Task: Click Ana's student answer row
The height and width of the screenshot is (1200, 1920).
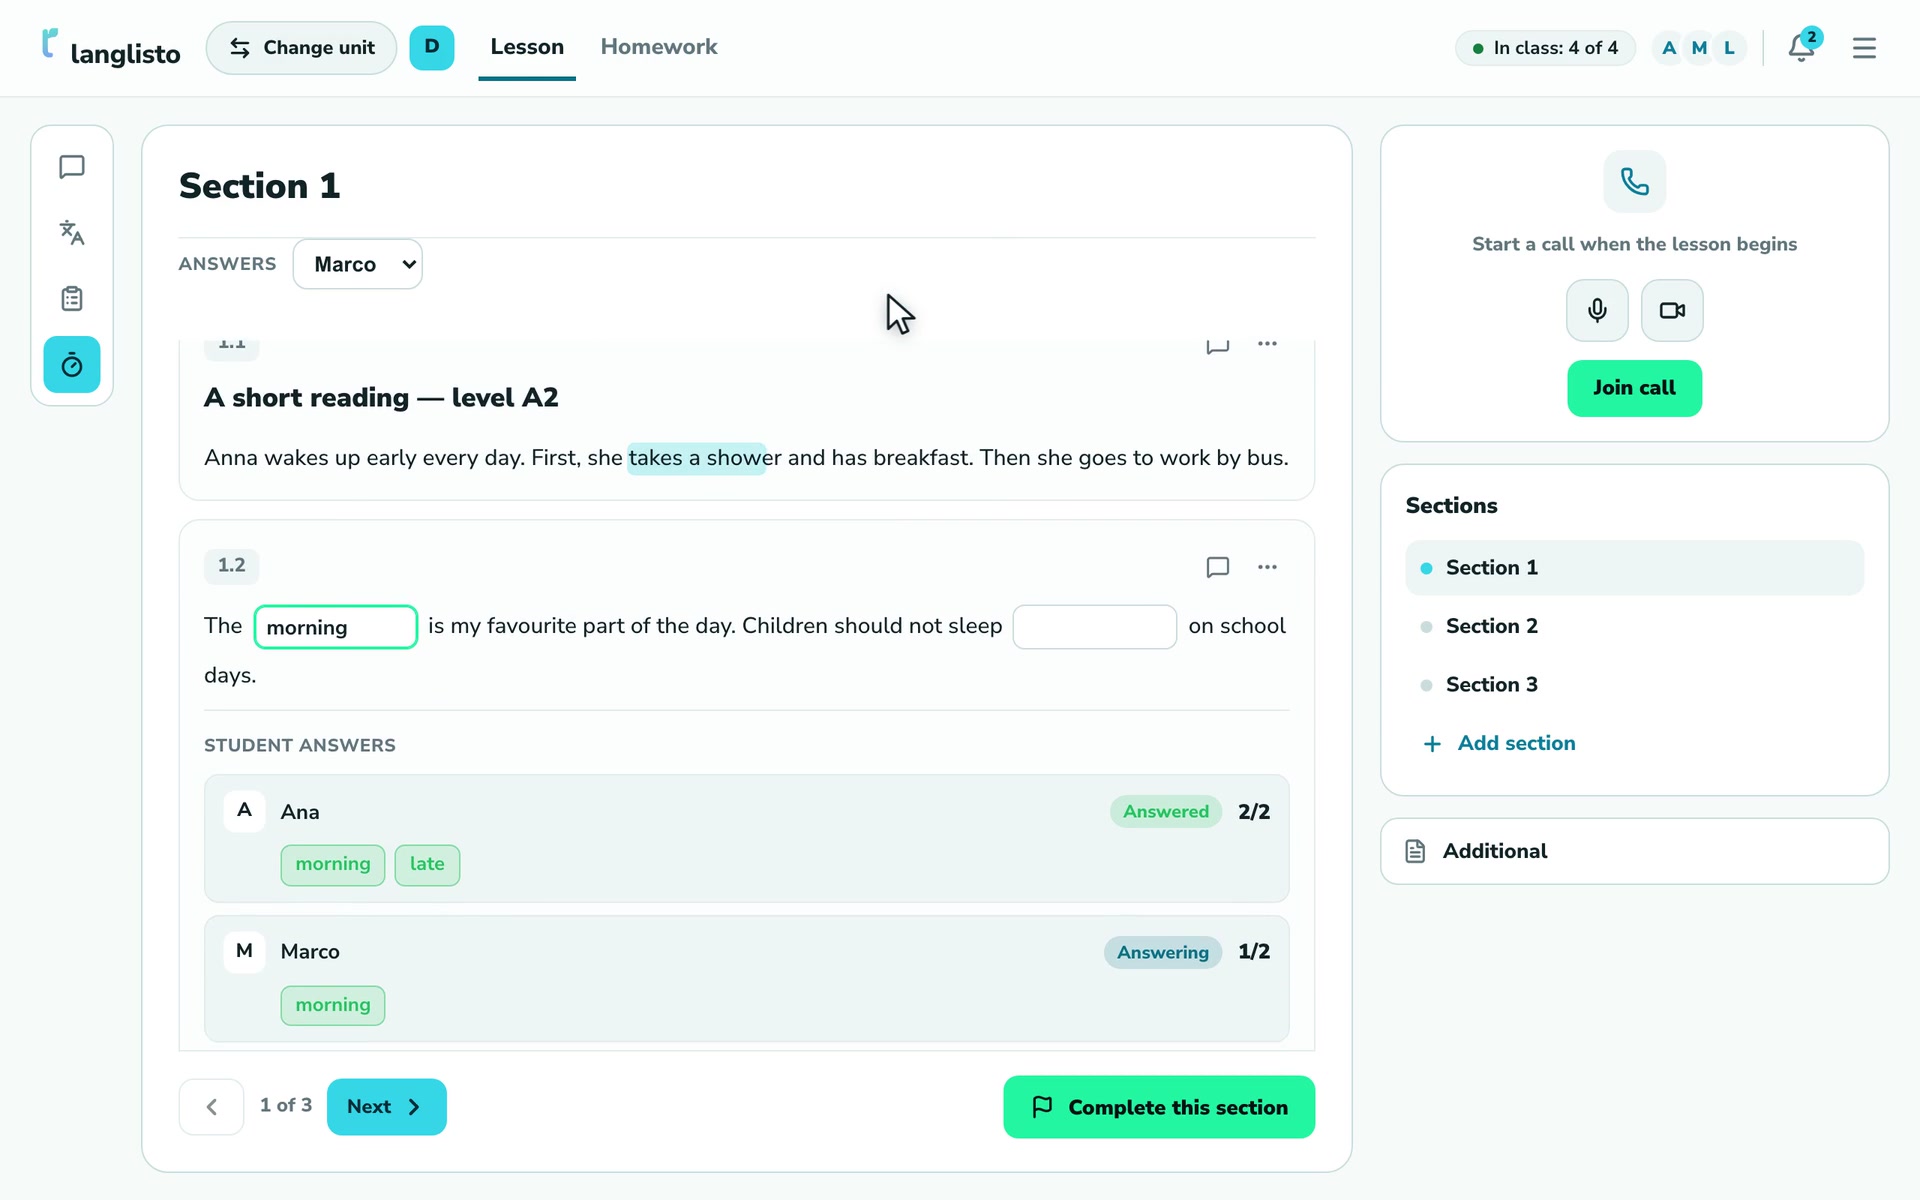Action: 746,839
